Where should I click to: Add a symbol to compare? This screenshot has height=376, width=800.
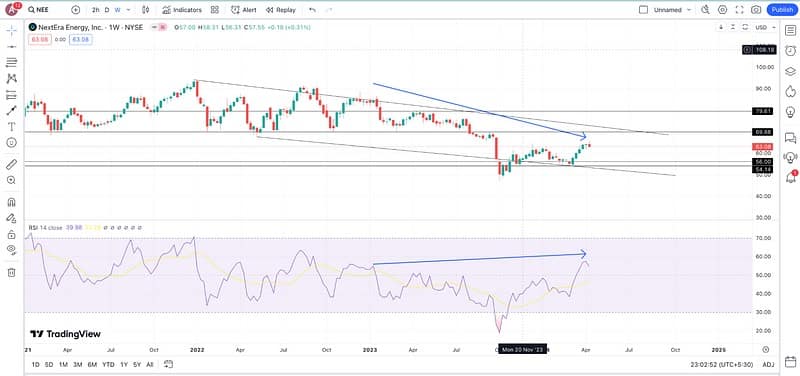[76, 10]
